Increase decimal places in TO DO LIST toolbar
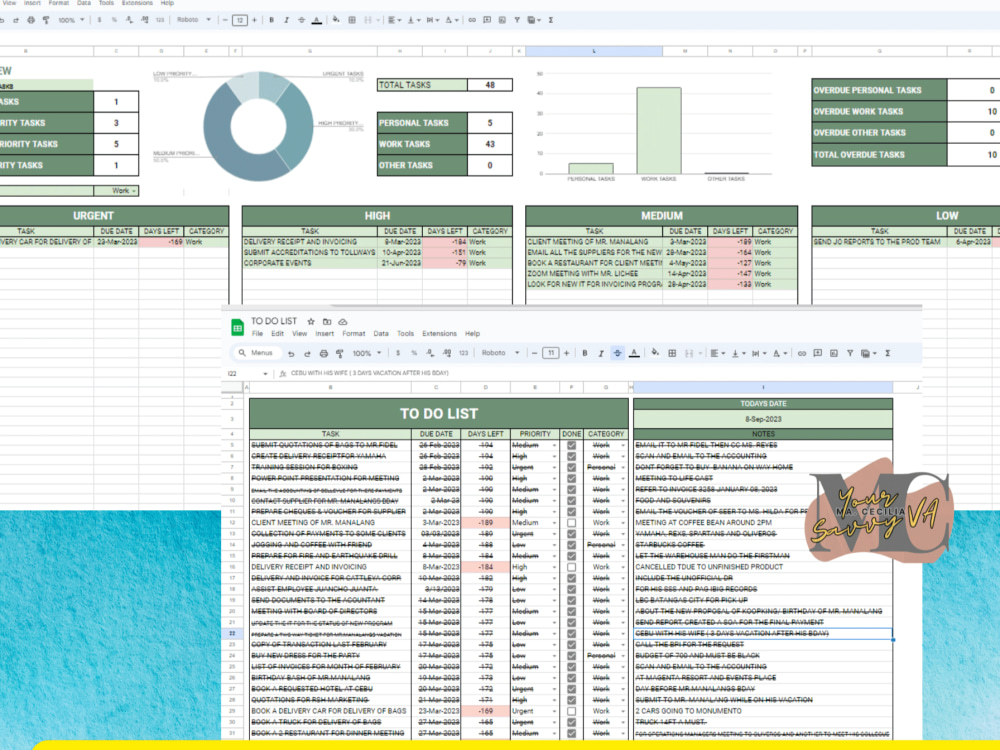 coord(446,353)
